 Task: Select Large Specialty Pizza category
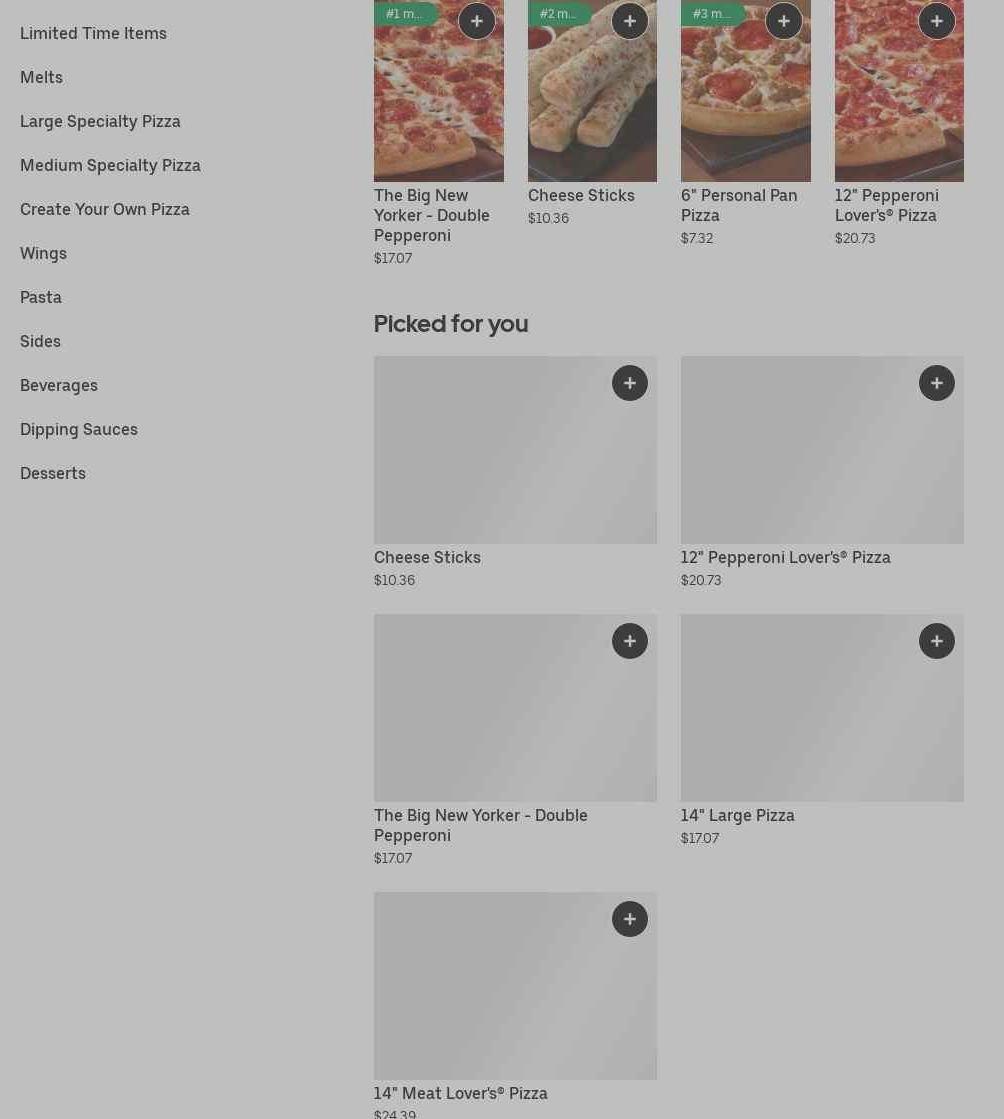[x=100, y=121]
